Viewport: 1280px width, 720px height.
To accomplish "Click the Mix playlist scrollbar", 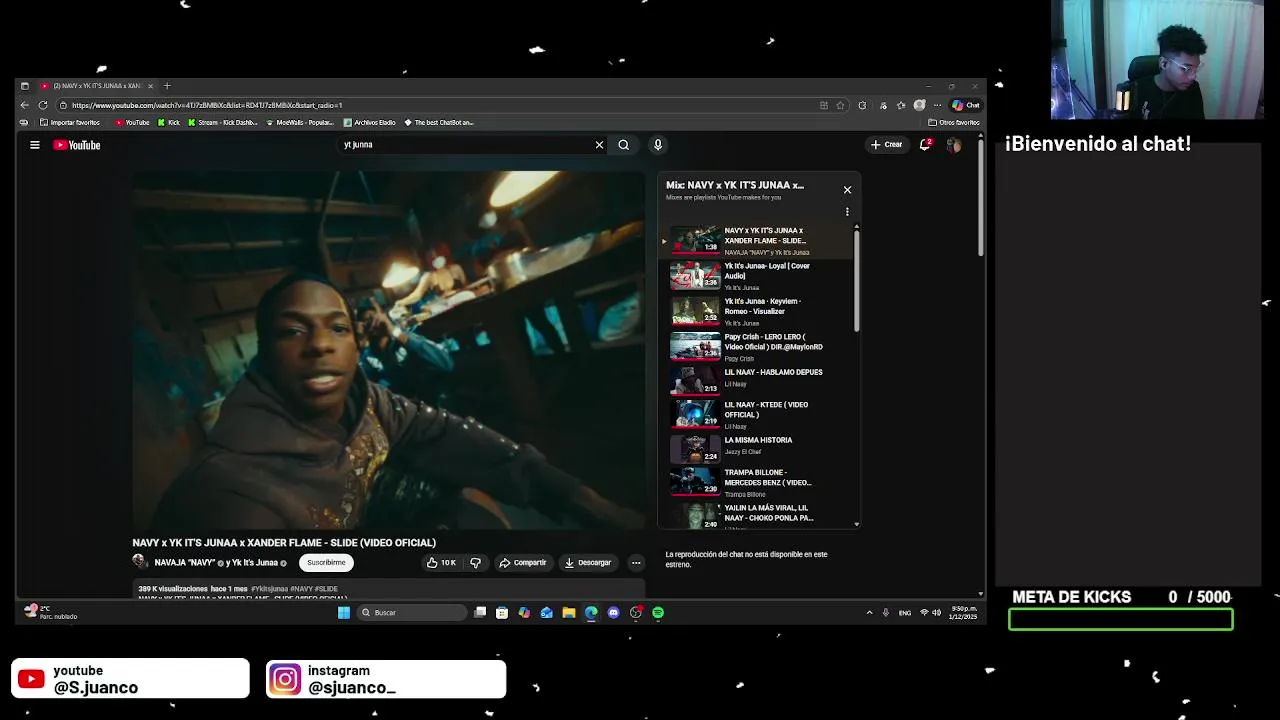I will pos(856,280).
